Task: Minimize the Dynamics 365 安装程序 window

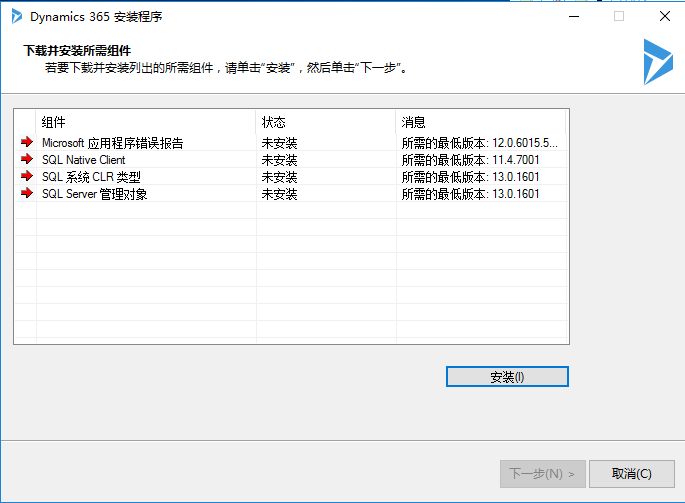Action: (574, 17)
